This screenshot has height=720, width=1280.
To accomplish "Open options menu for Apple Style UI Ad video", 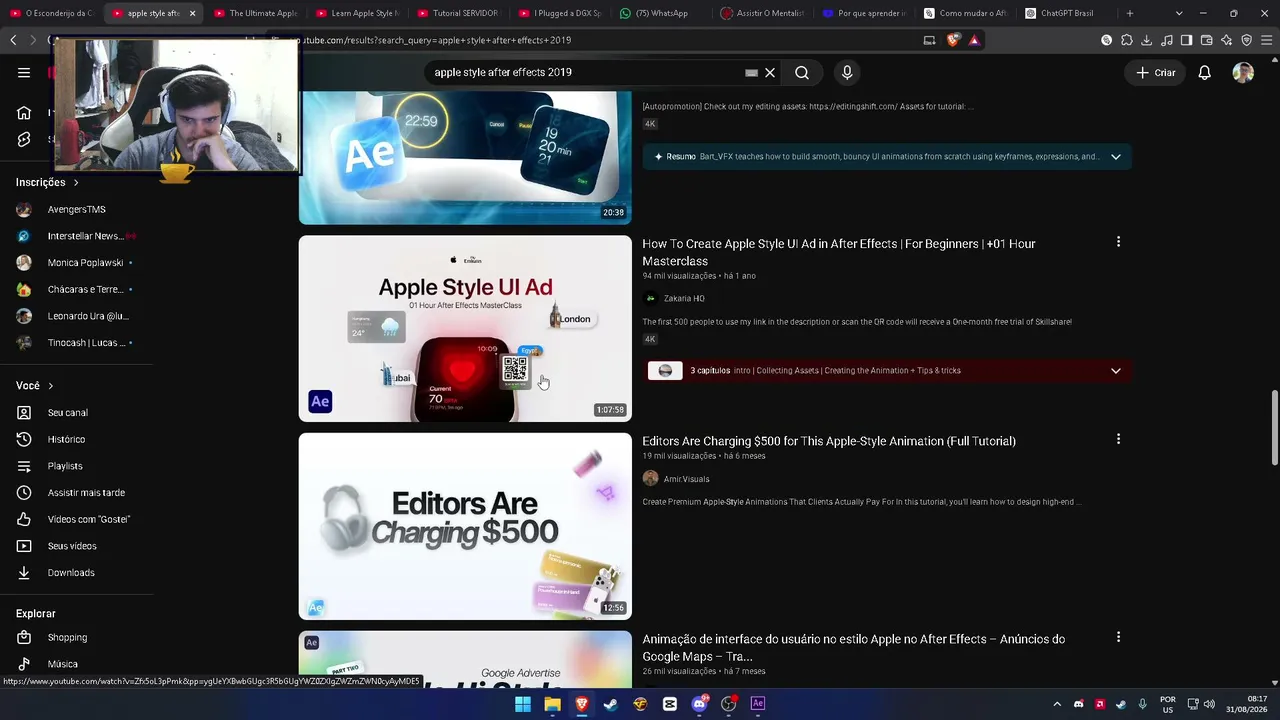I will tap(1118, 242).
